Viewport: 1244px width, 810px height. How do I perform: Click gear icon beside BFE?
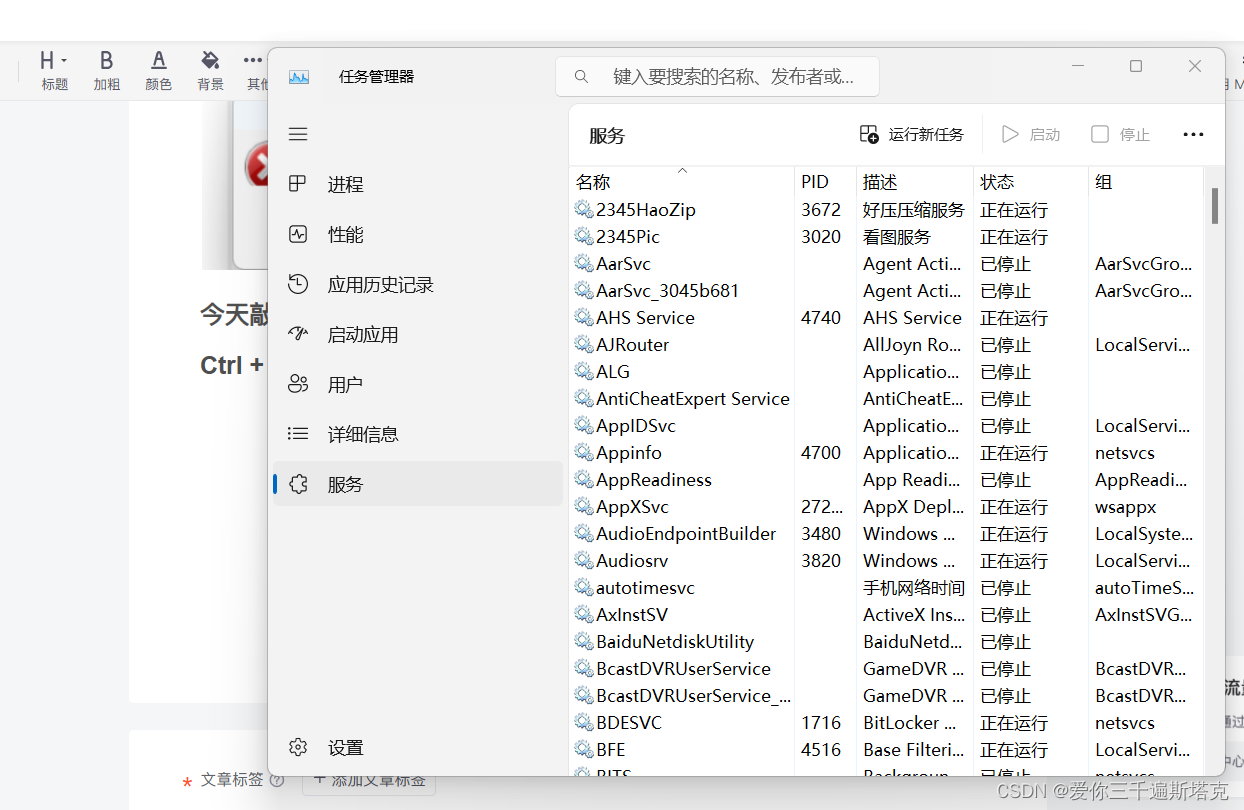(x=584, y=749)
